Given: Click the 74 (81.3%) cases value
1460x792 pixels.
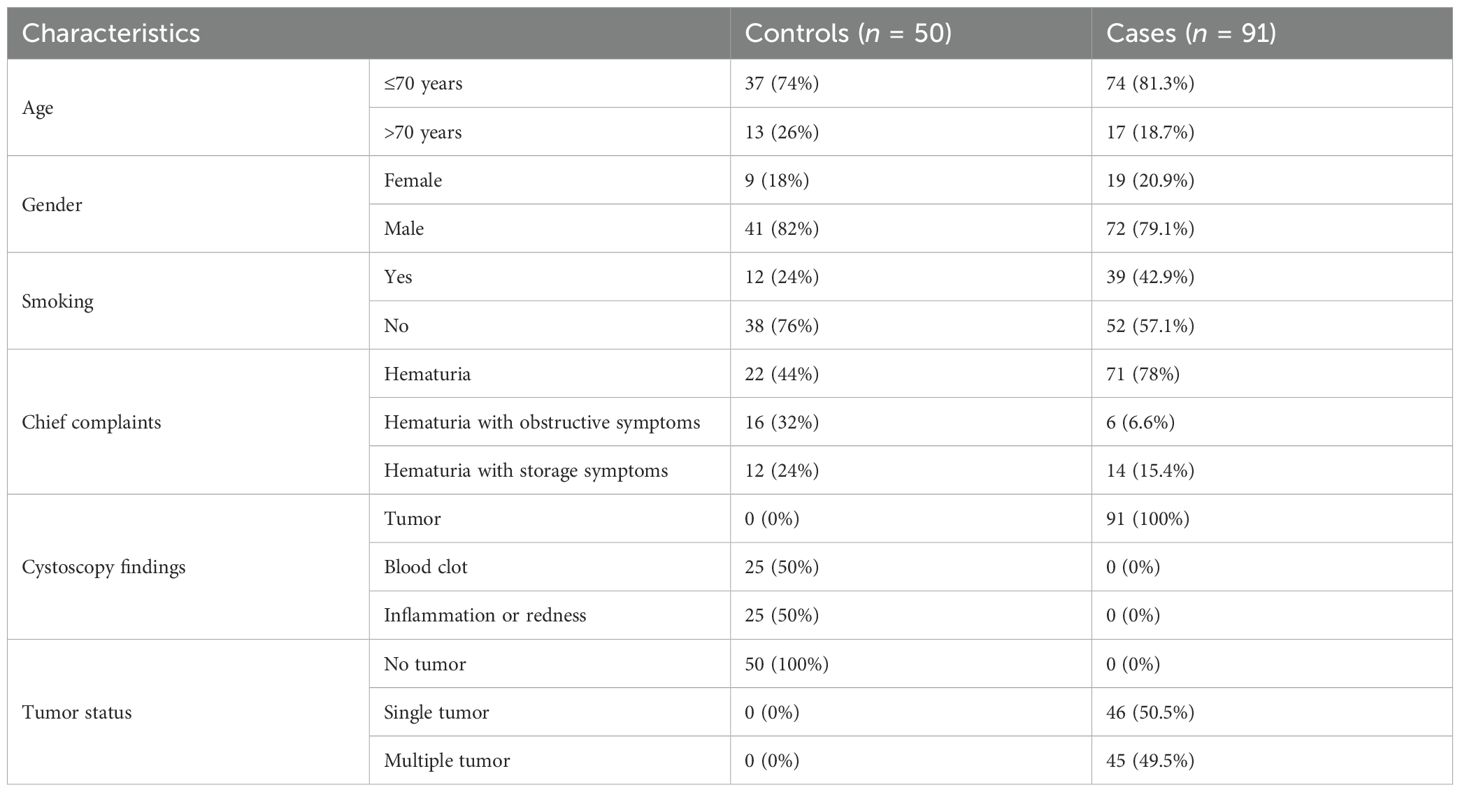Looking at the screenshot, I should (1150, 84).
